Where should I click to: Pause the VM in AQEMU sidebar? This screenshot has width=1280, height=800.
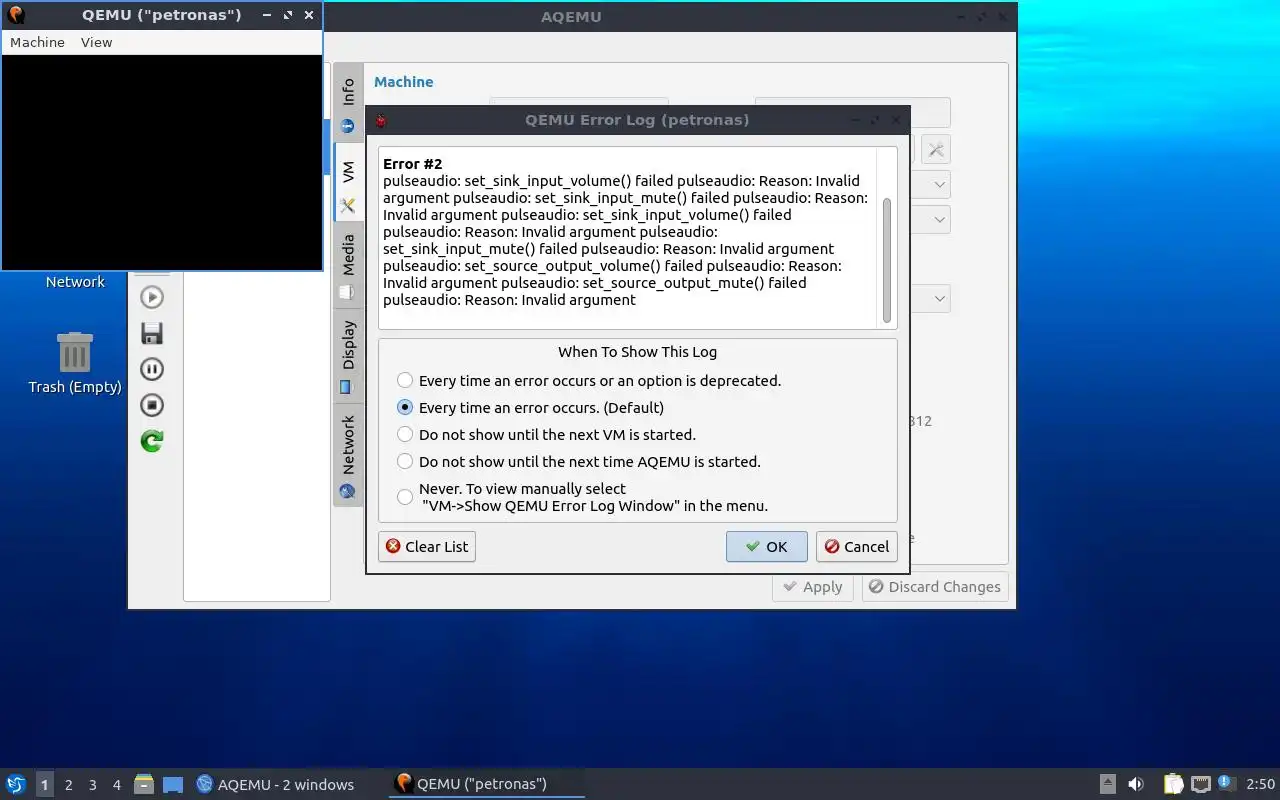(x=152, y=369)
